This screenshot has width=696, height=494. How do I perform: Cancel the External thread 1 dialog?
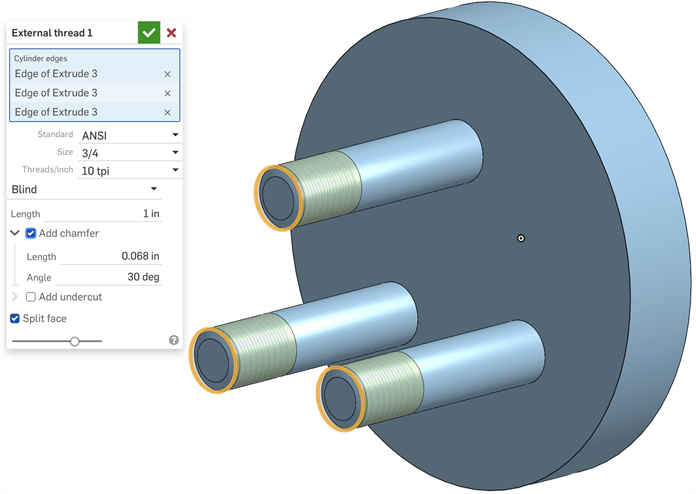[171, 32]
